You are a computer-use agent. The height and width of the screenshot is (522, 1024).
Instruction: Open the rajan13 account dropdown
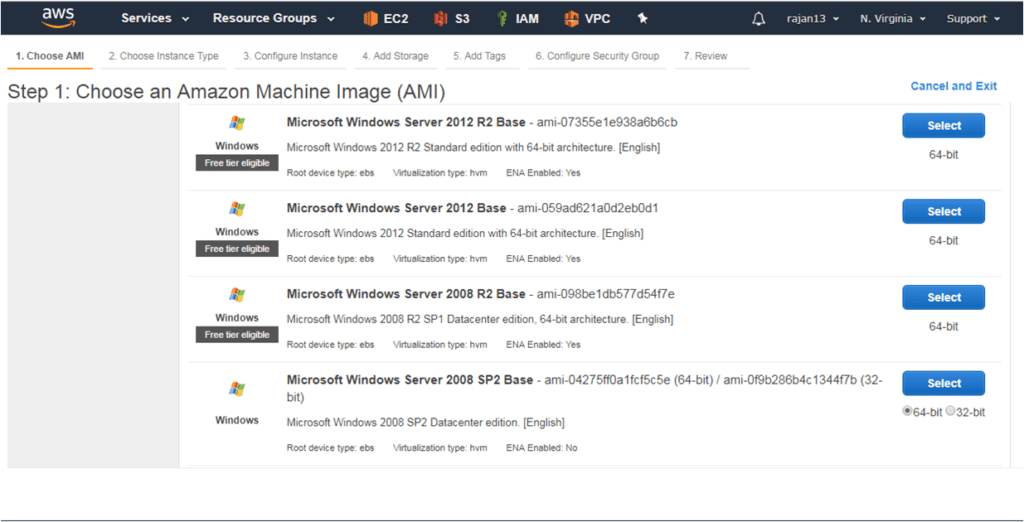813,19
